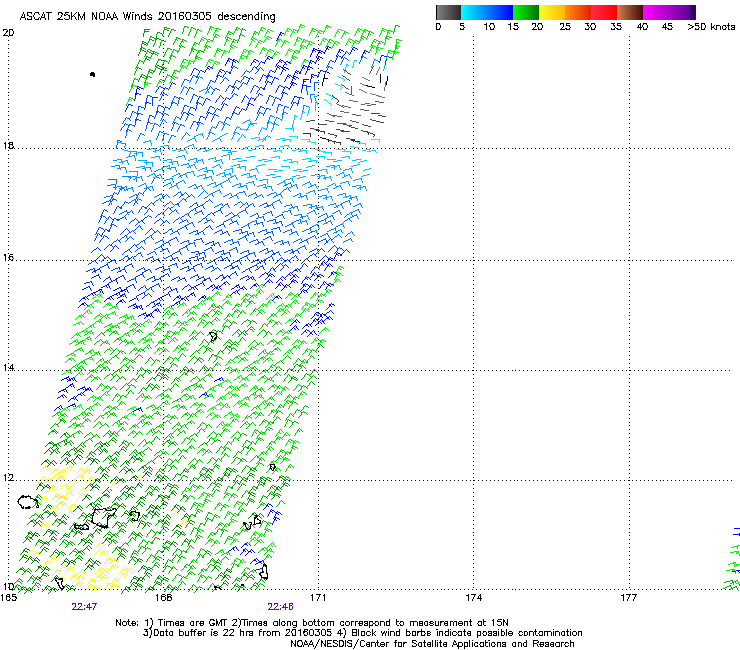Click the latitude label '16' on left axis

[x=8, y=257]
